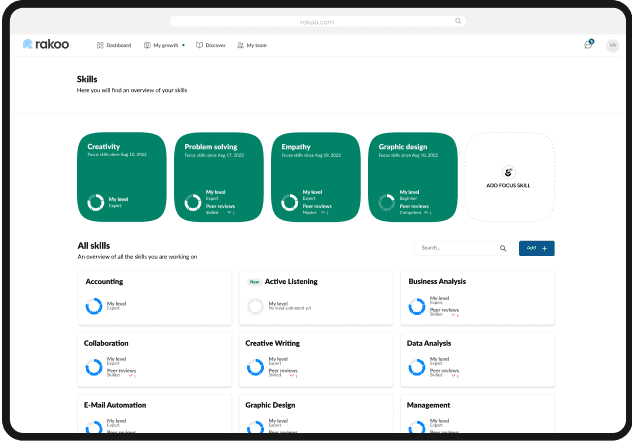Open the Business Analysis skill card
The height and width of the screenshot is (441, 632).
click(478, 298)
